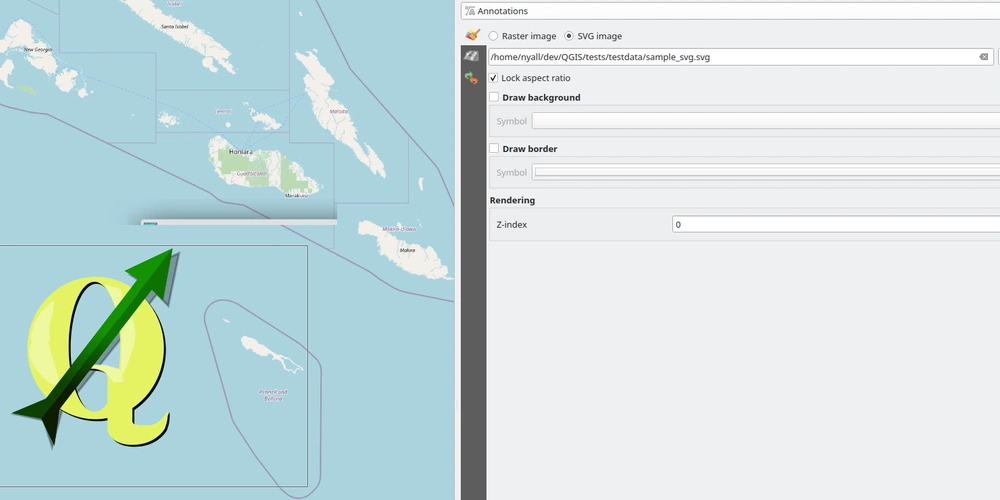
Task: Expand the Draw border Symbol dropdown
Action: (x=765, y=172)
